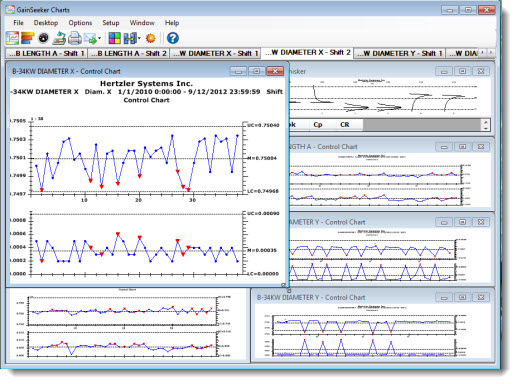517x384 pixels.
Task: Click right tab-scroll arrow on tab strip
Action: pyautogui.click(x=491, y=53)
